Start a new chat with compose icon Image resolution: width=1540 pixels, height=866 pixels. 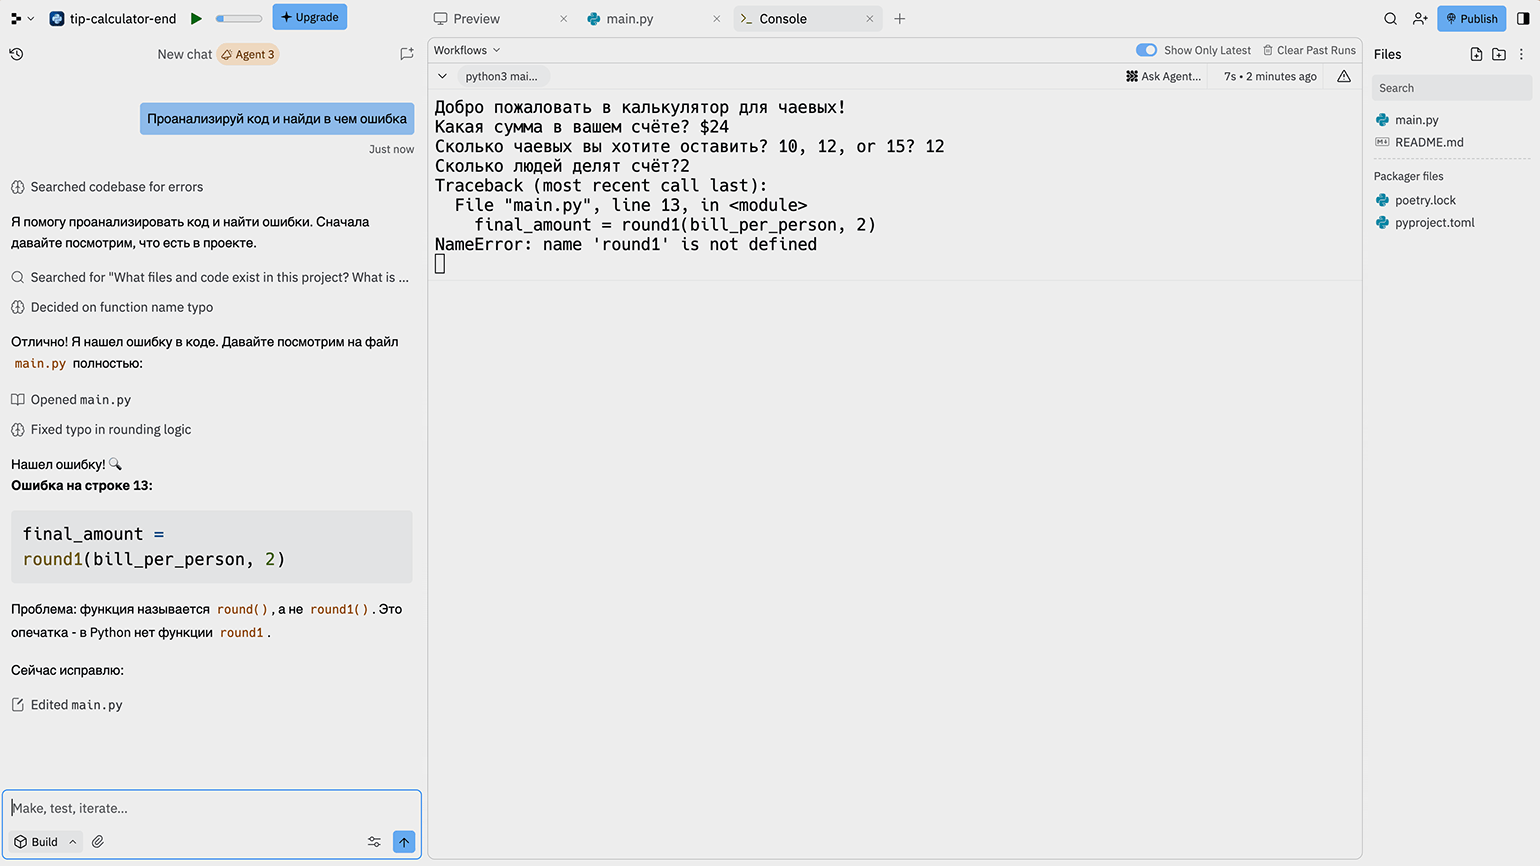(406, 54)
